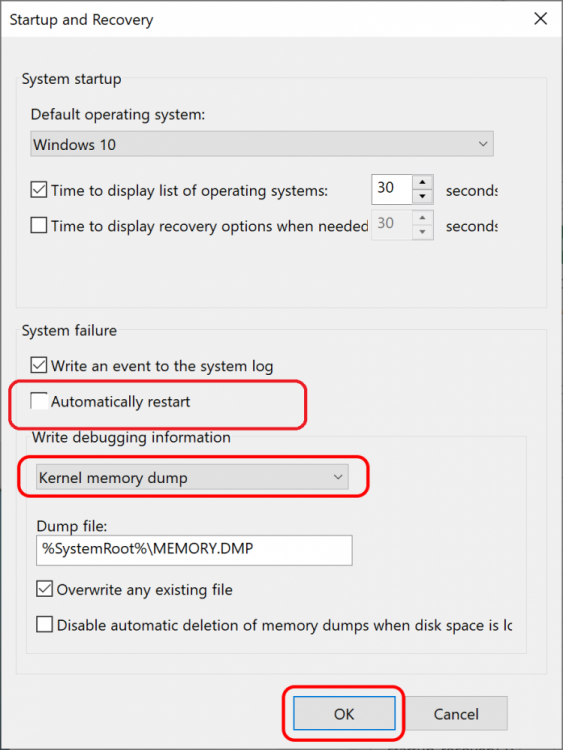Decrease operating systems list time with down arrow
The width and height of the screenshot is (563, 750).
coord(422,197)
